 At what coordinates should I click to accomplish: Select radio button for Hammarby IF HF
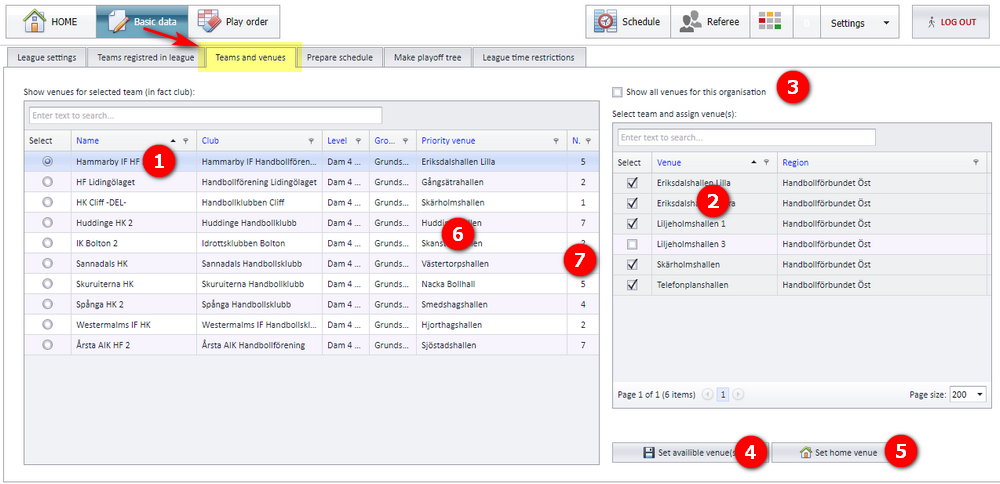coord(47,162)
